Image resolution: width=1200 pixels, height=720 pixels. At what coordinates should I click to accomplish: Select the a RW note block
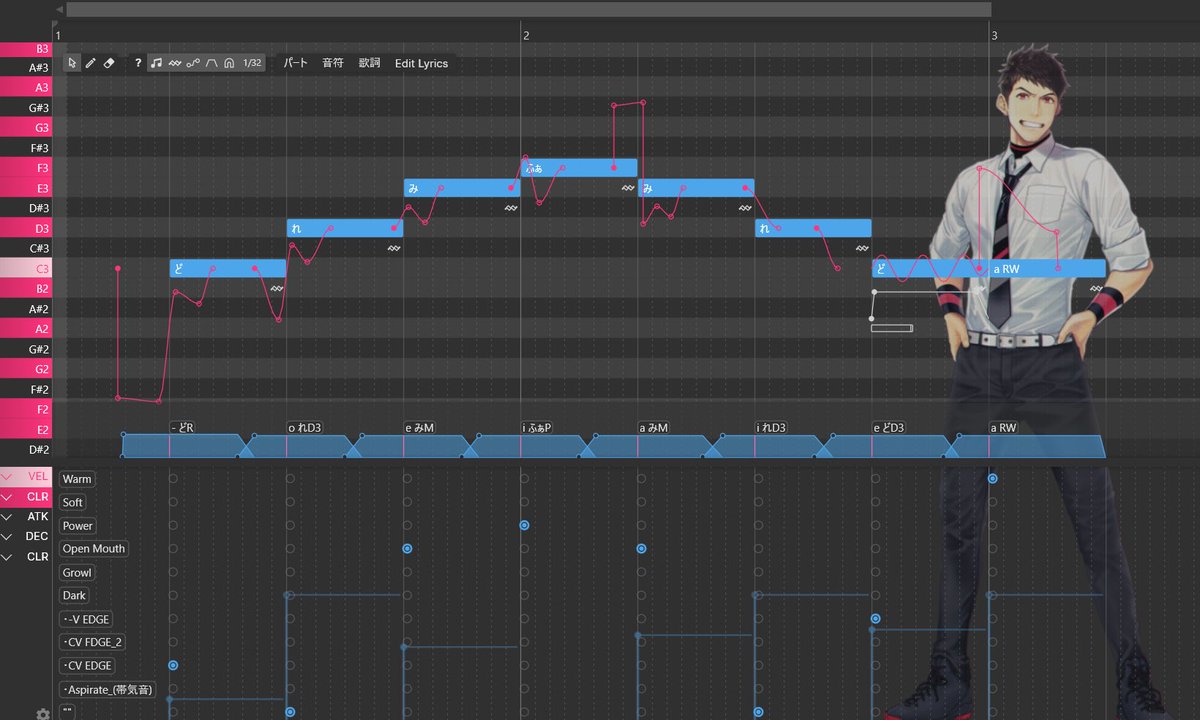point(1047,268)
